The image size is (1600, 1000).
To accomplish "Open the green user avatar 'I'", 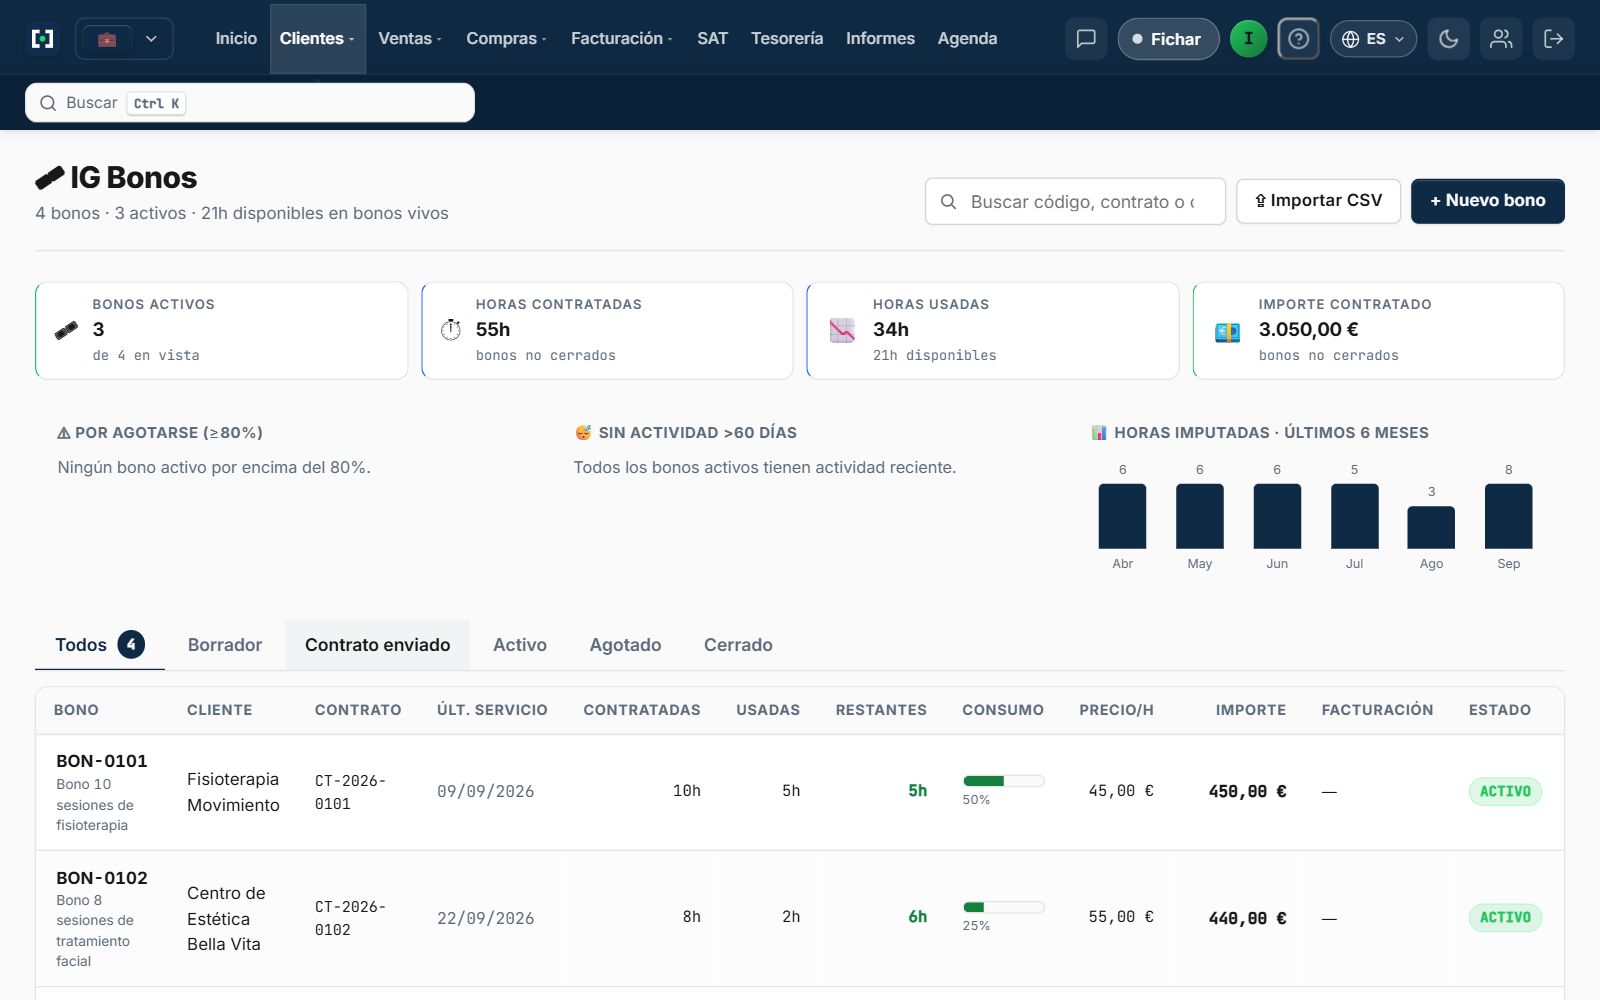I will tap(1248, 39).
